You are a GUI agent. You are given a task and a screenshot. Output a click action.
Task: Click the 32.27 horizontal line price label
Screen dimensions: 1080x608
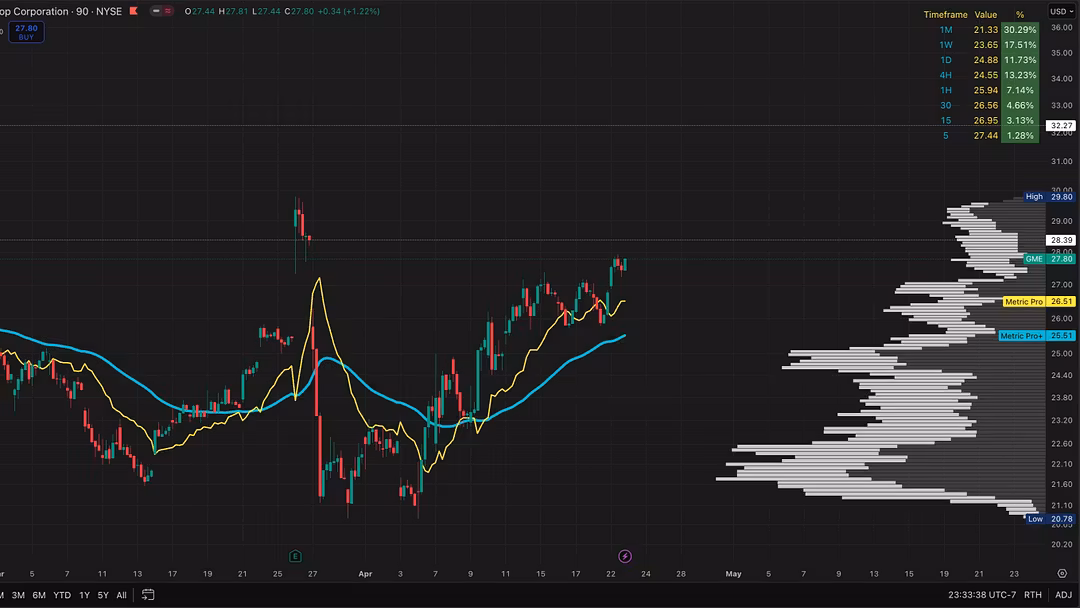1061,126
